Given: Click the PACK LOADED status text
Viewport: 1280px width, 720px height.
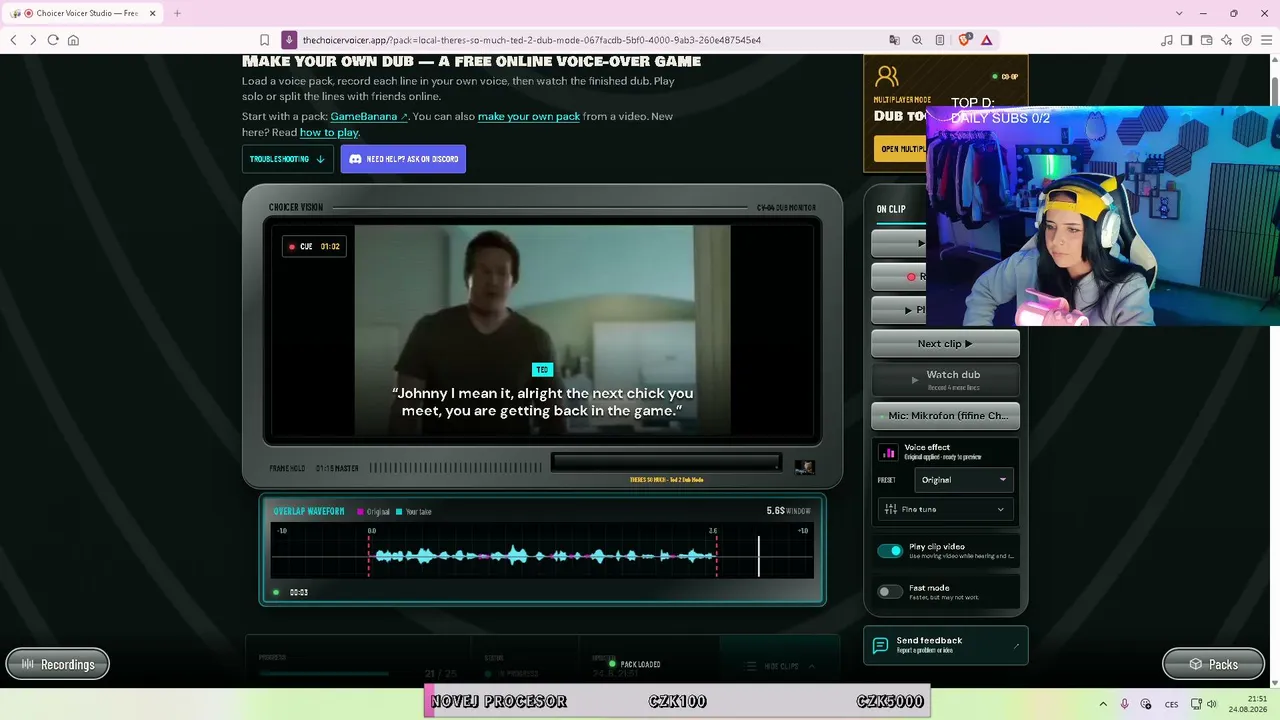Looking at the screenshot, I should 640,664.
